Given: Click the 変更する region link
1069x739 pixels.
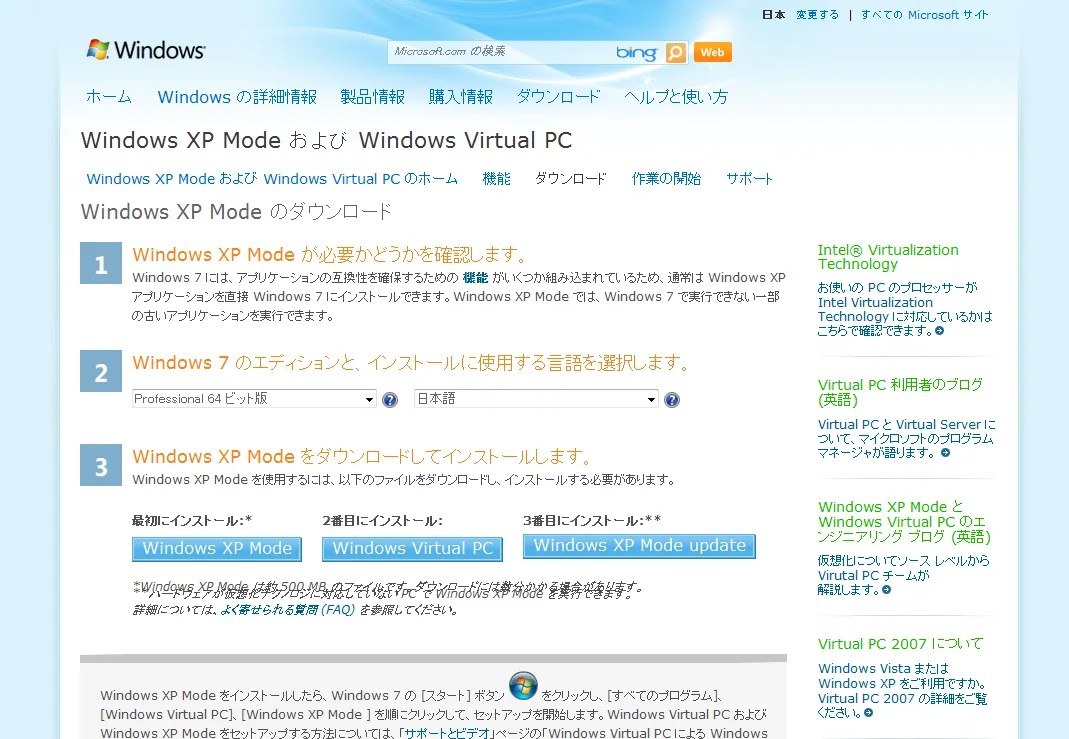Looking at the screenshot, I should [x=817, y=14].
